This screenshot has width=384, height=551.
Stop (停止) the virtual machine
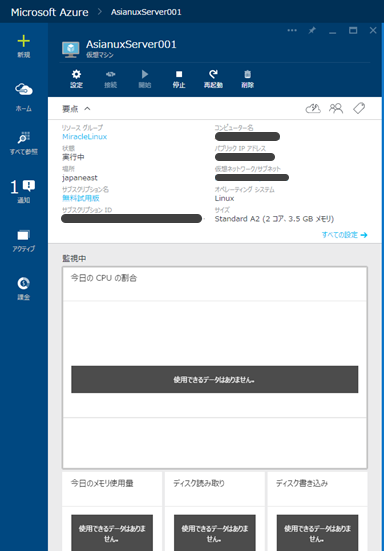179,79
